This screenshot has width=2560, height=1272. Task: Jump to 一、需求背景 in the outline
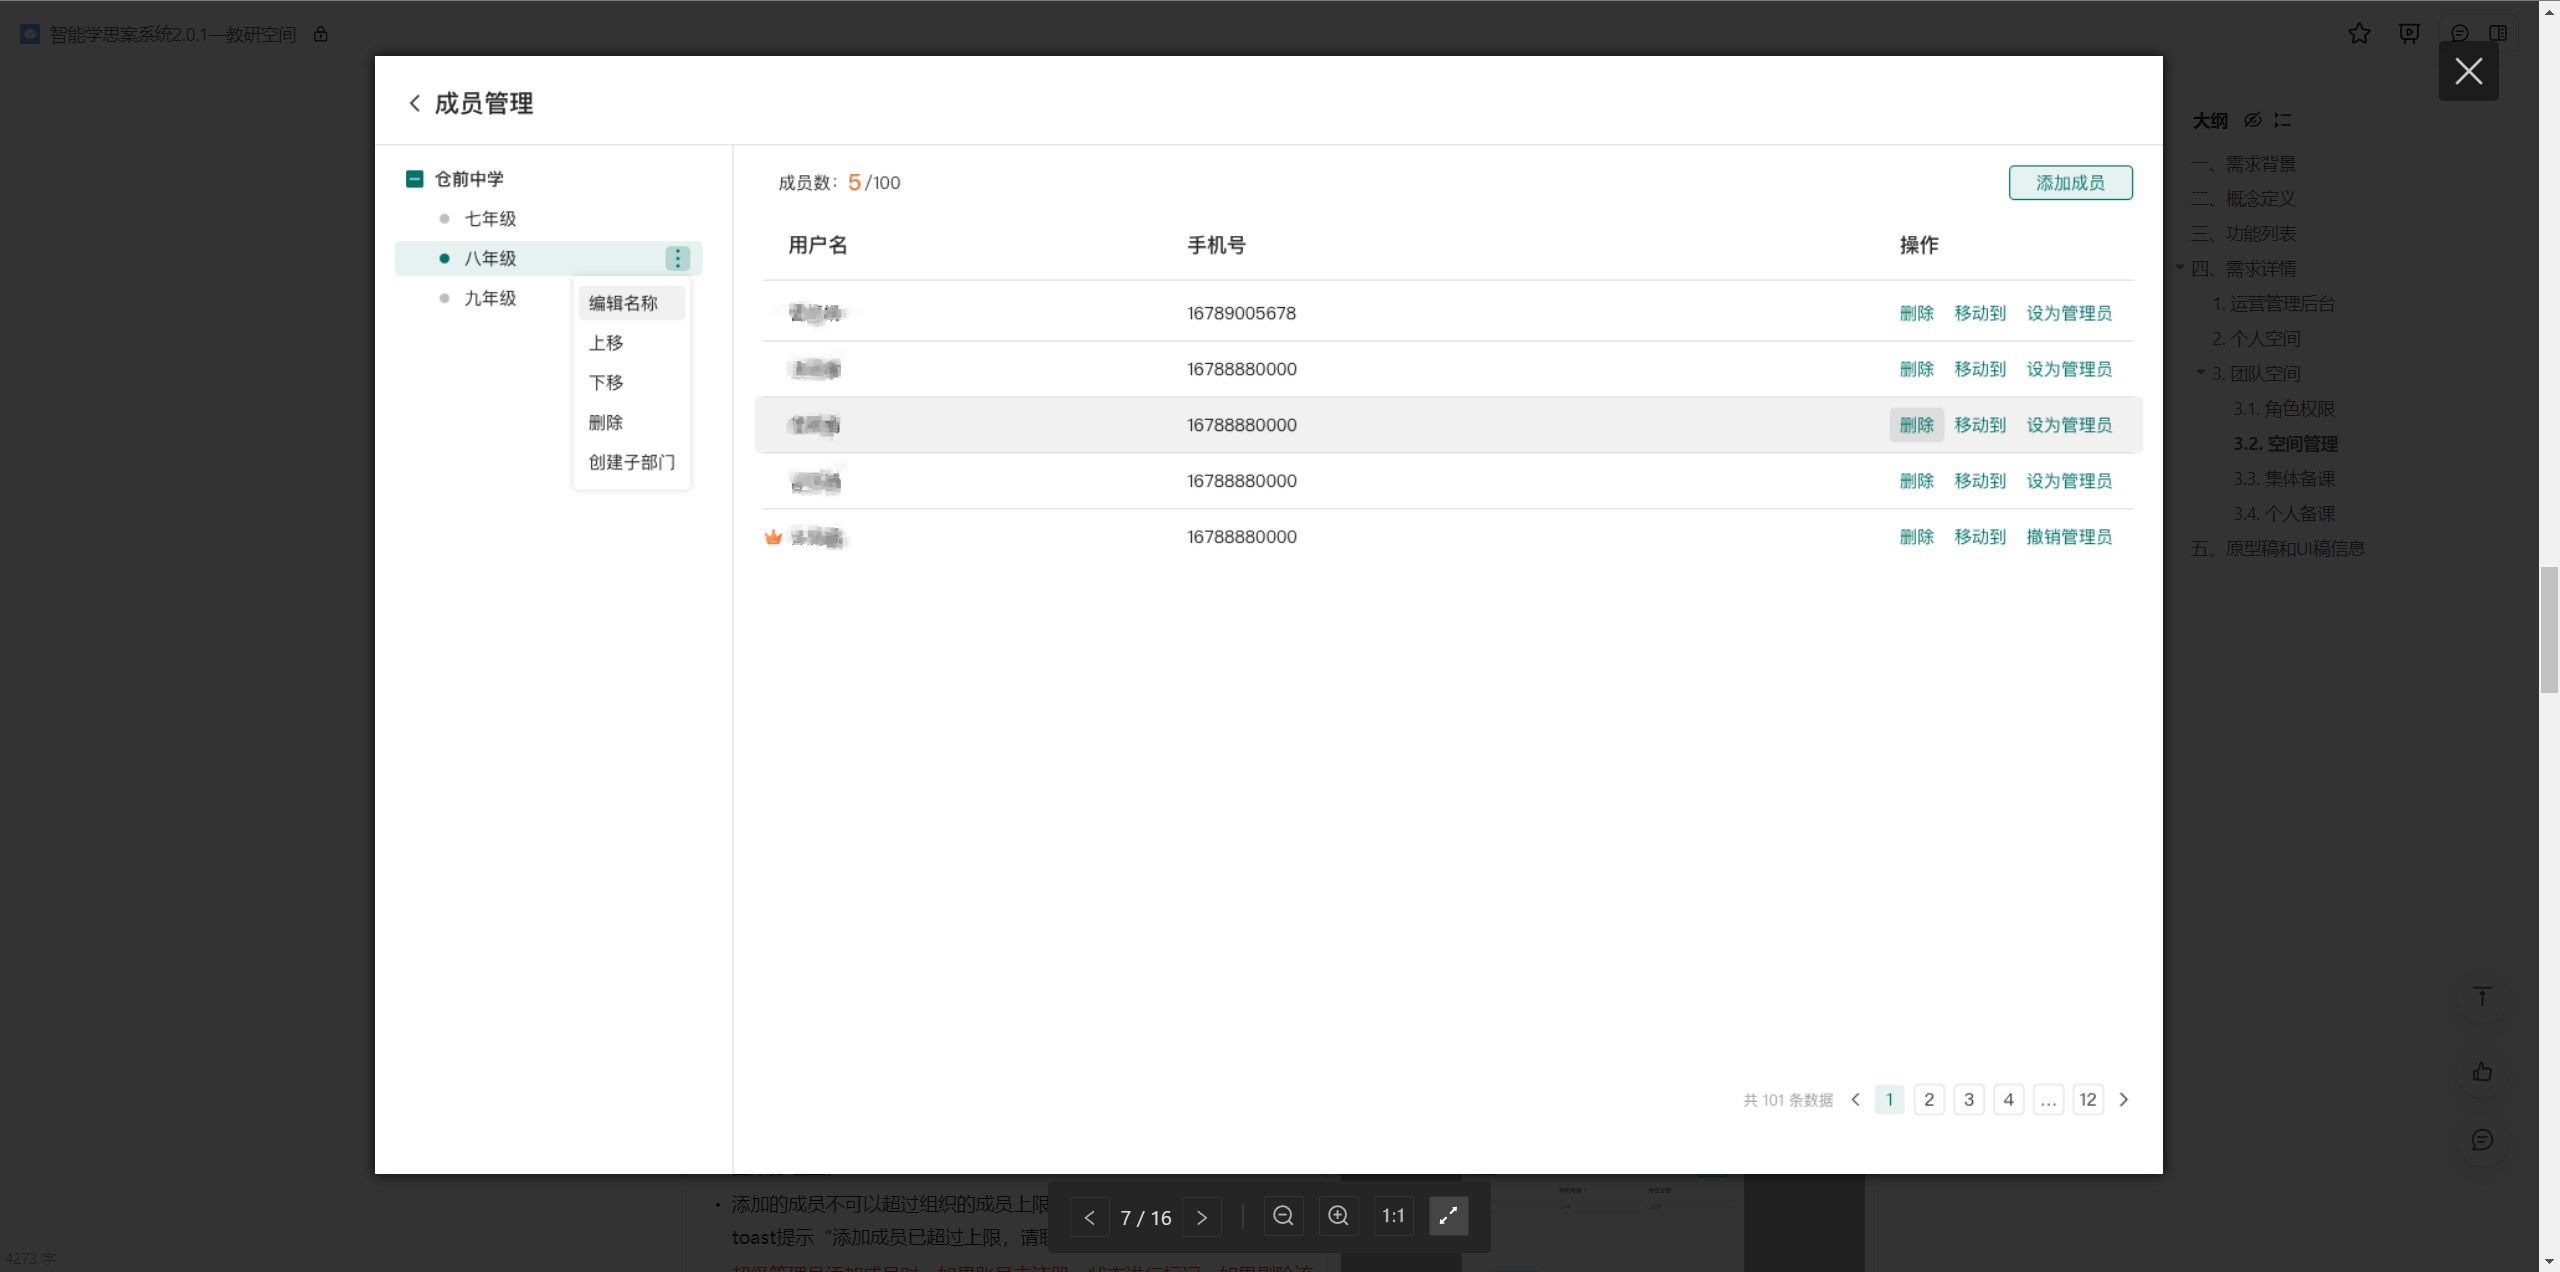[2243, 164]
